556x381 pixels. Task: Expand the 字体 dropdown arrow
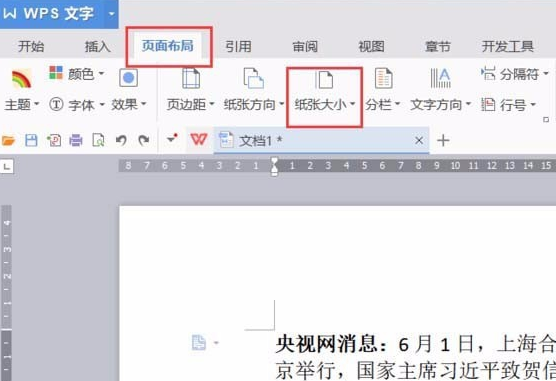coord(102,104)
